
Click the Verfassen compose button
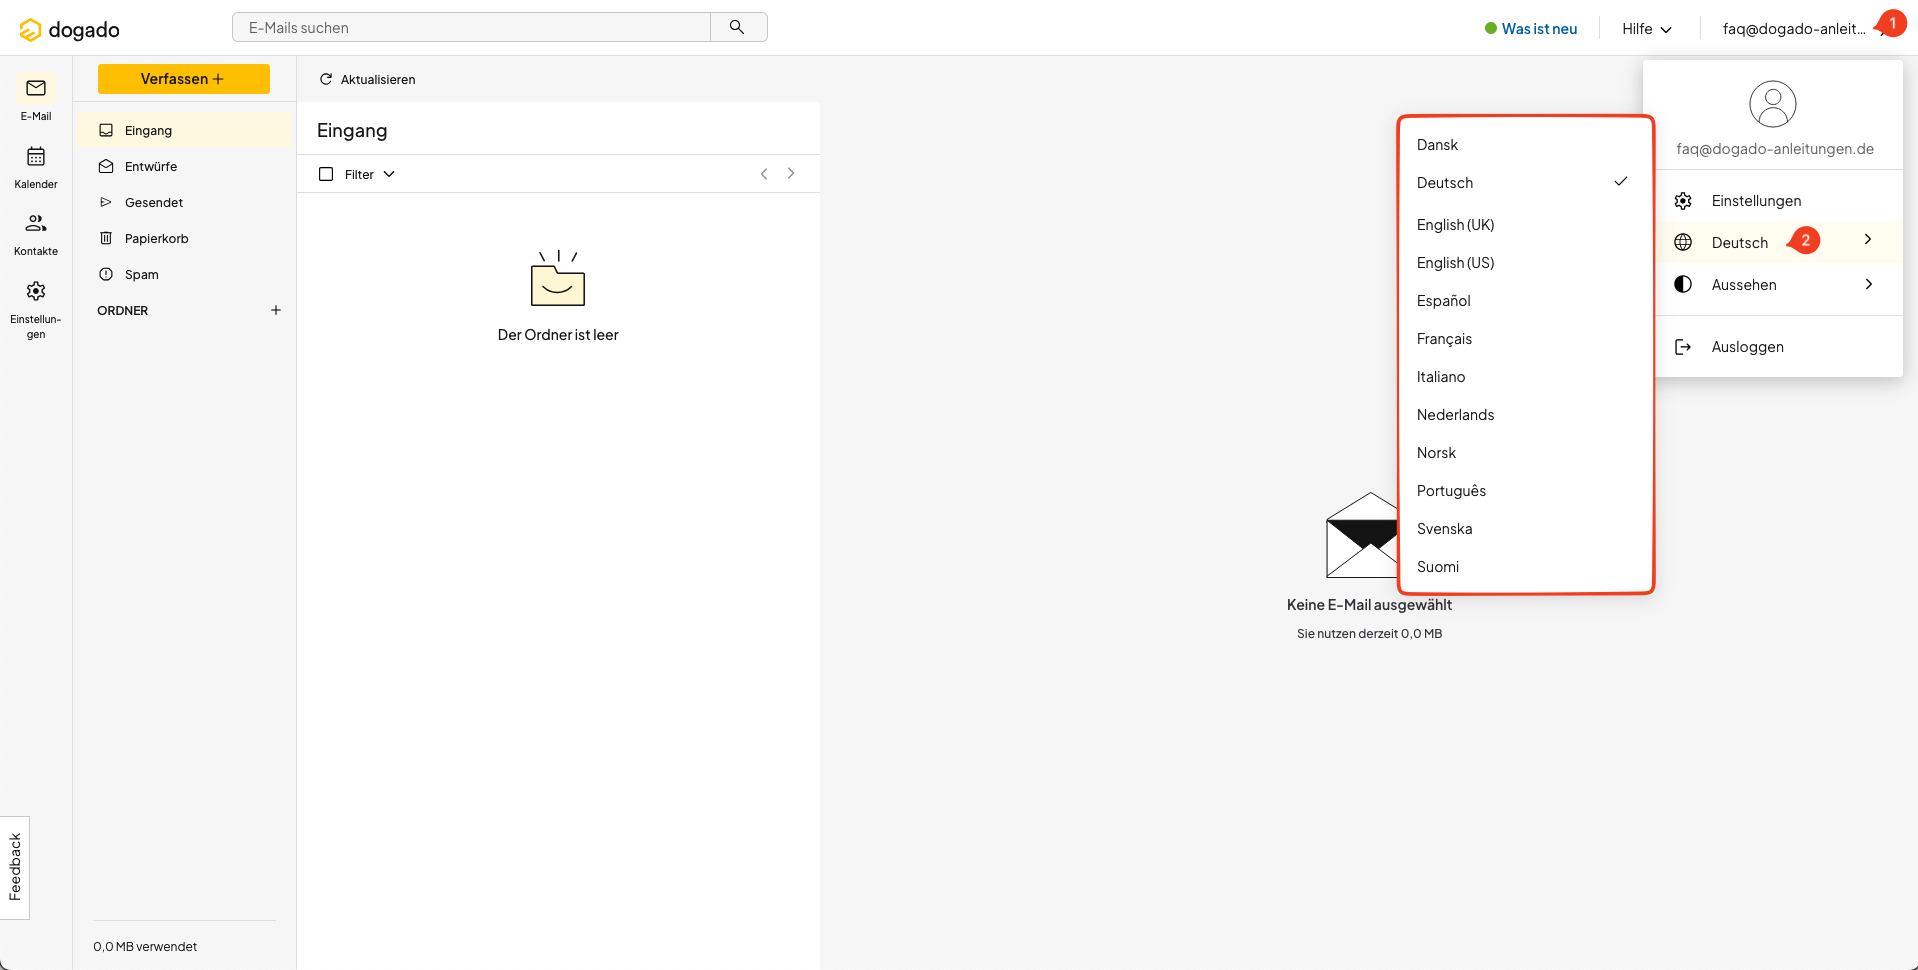point(184,79)
